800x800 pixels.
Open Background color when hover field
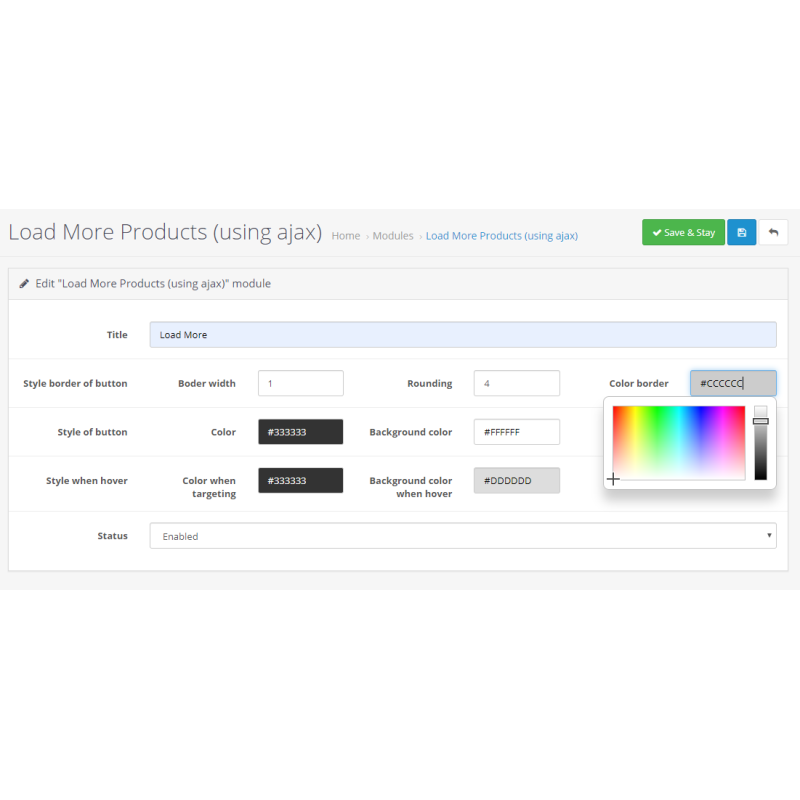pos(516,481)
